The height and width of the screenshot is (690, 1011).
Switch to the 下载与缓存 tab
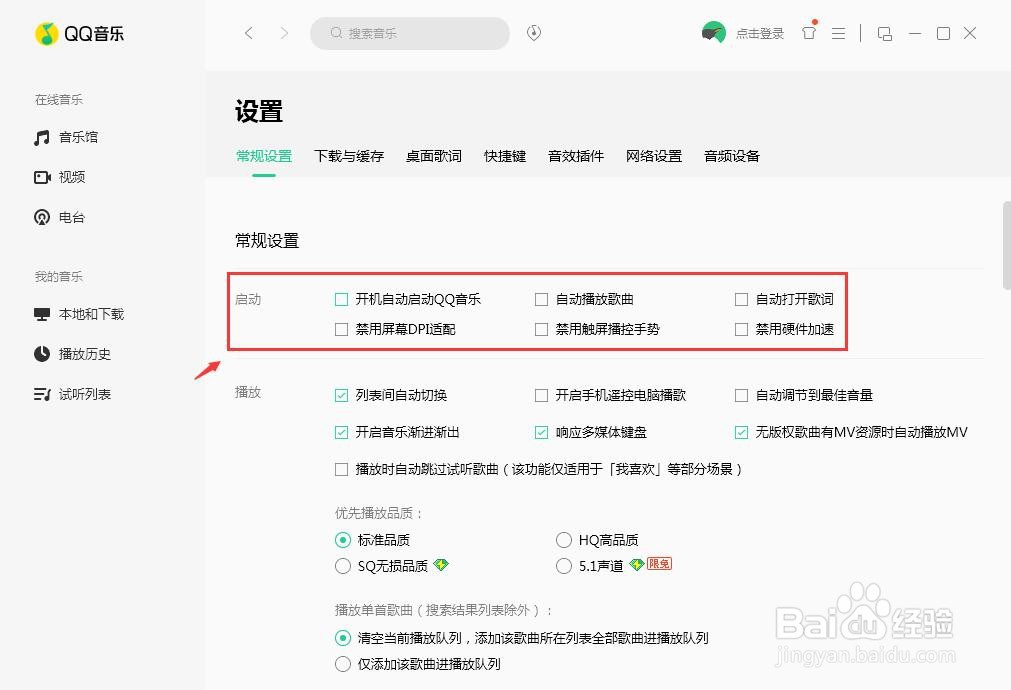pos(348,156)
